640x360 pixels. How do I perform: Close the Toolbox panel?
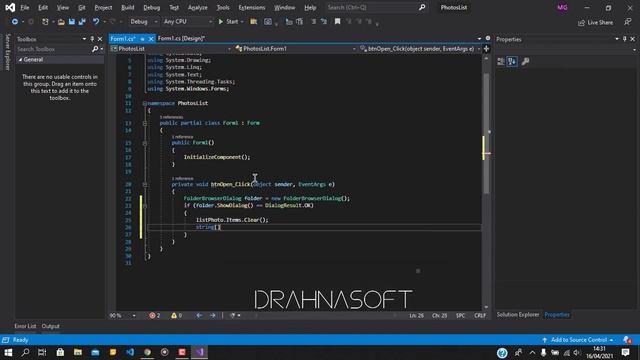click(x=100, y=39)
